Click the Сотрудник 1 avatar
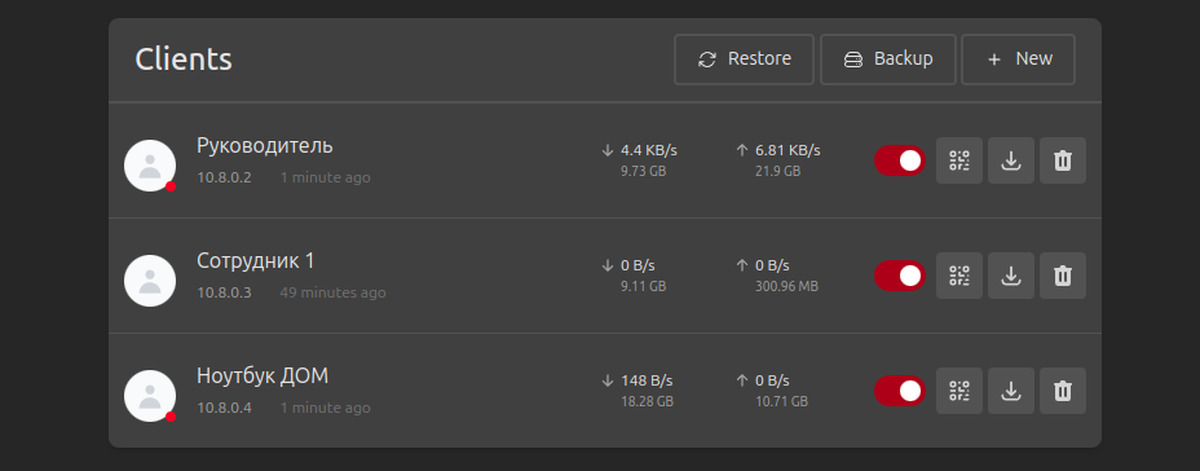 click(x=150, y=280)
